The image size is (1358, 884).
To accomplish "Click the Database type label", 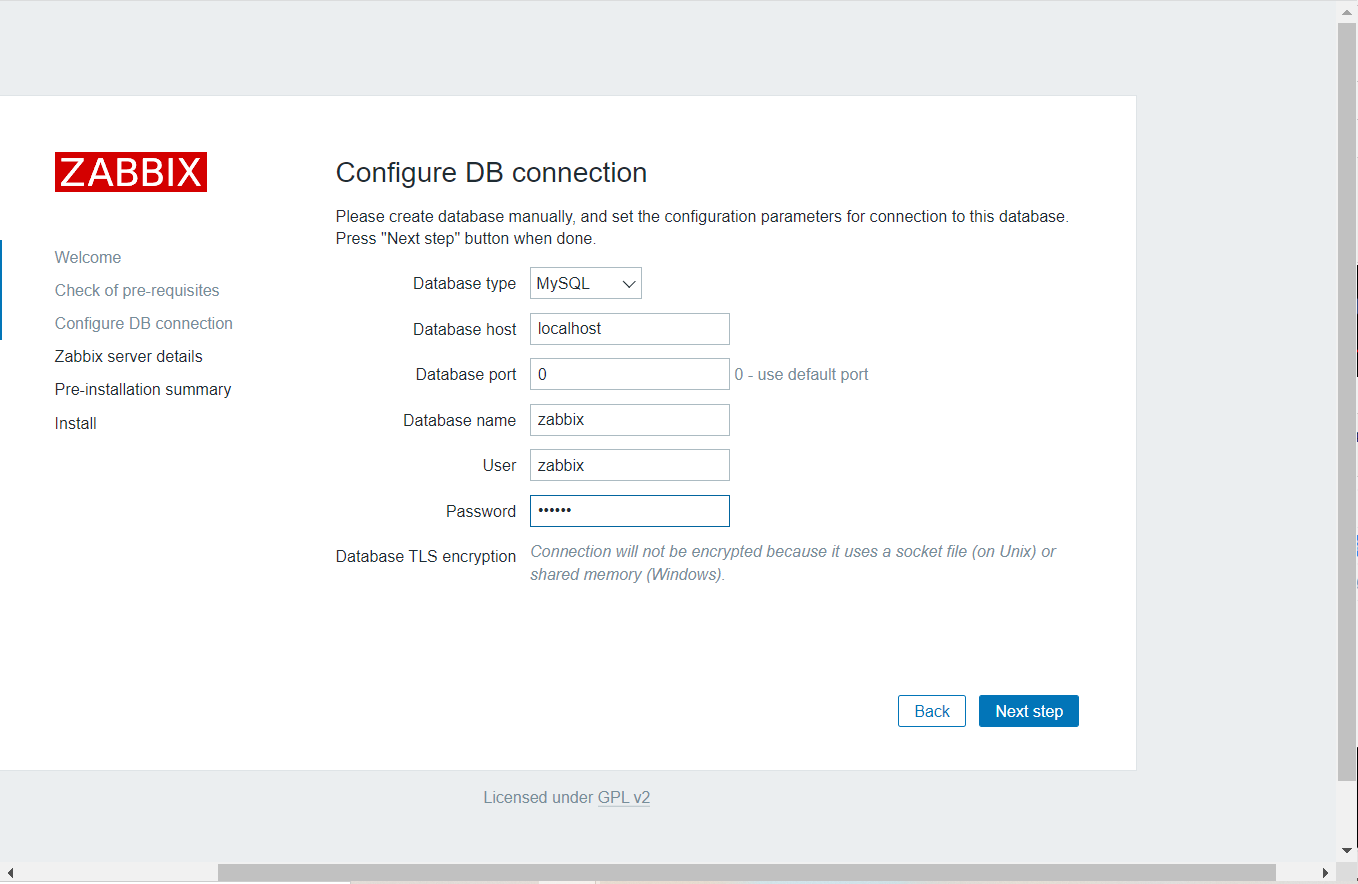I will [464, 283].
